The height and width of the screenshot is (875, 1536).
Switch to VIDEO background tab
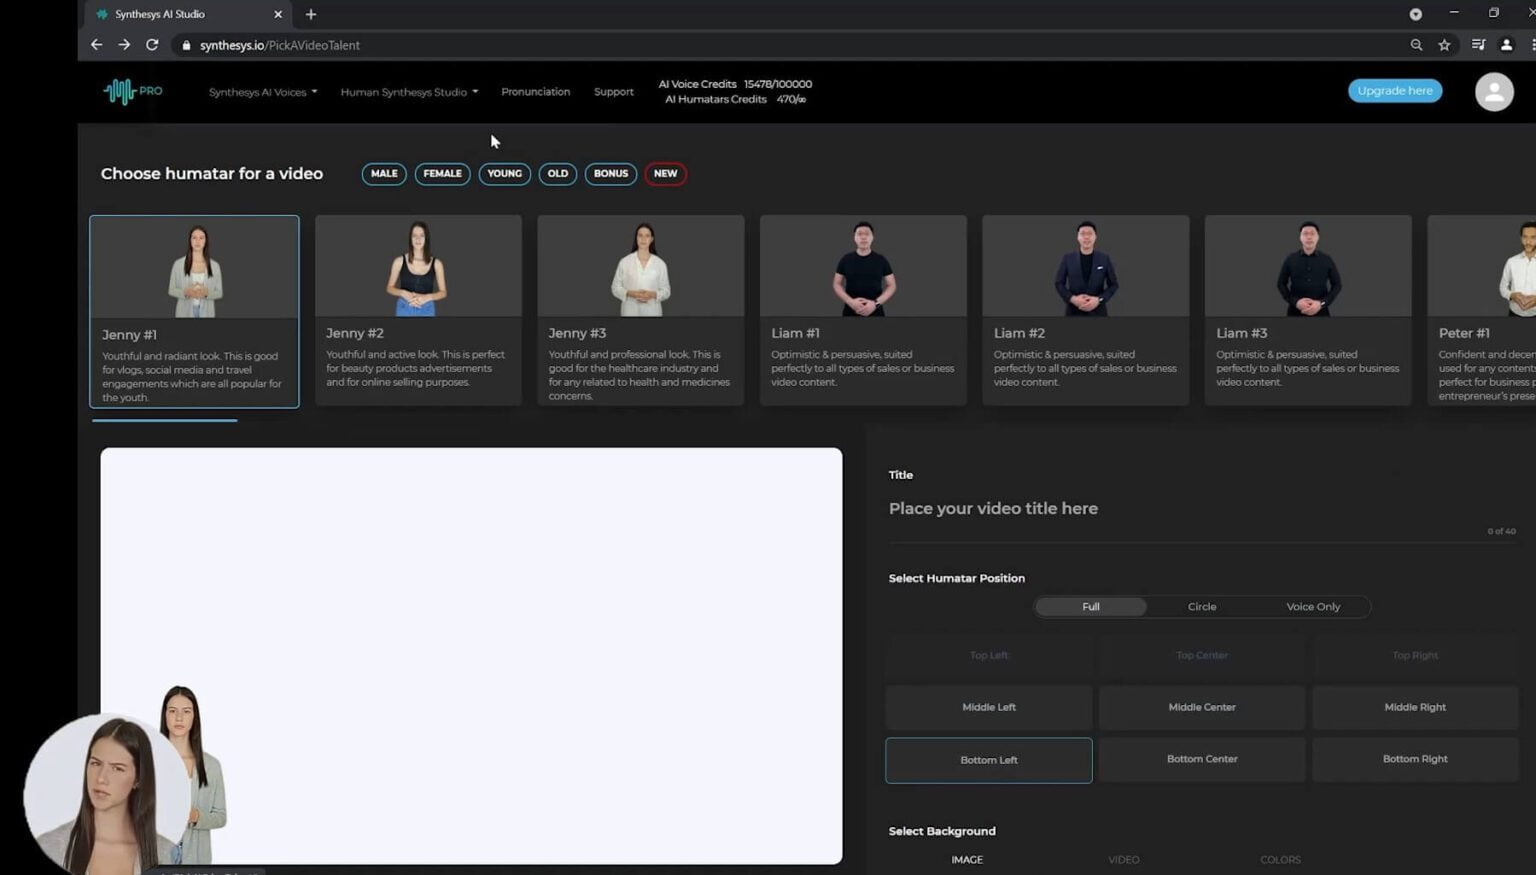tap(1123, 860)
